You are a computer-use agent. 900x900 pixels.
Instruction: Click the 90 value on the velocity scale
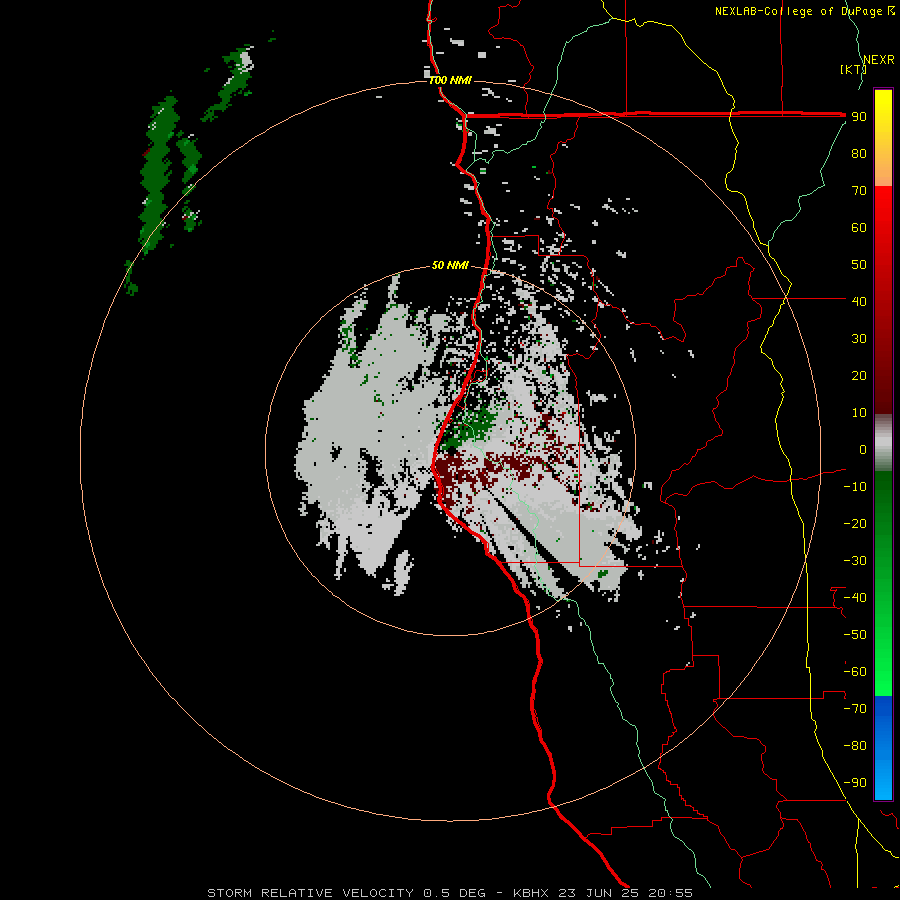coord(859,117)
